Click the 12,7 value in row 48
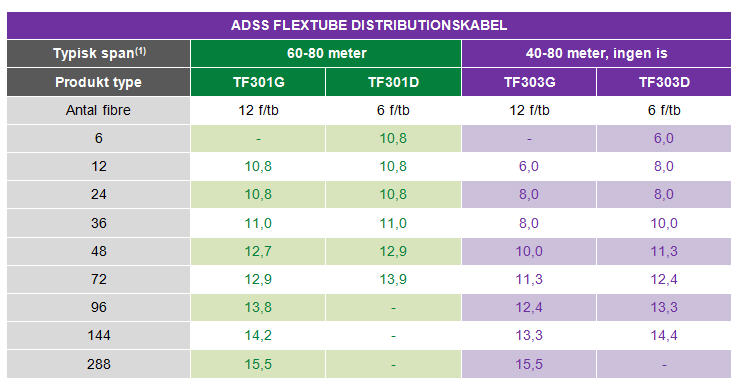The width and height of the screenshot is (739, 387). coord(258,251)
